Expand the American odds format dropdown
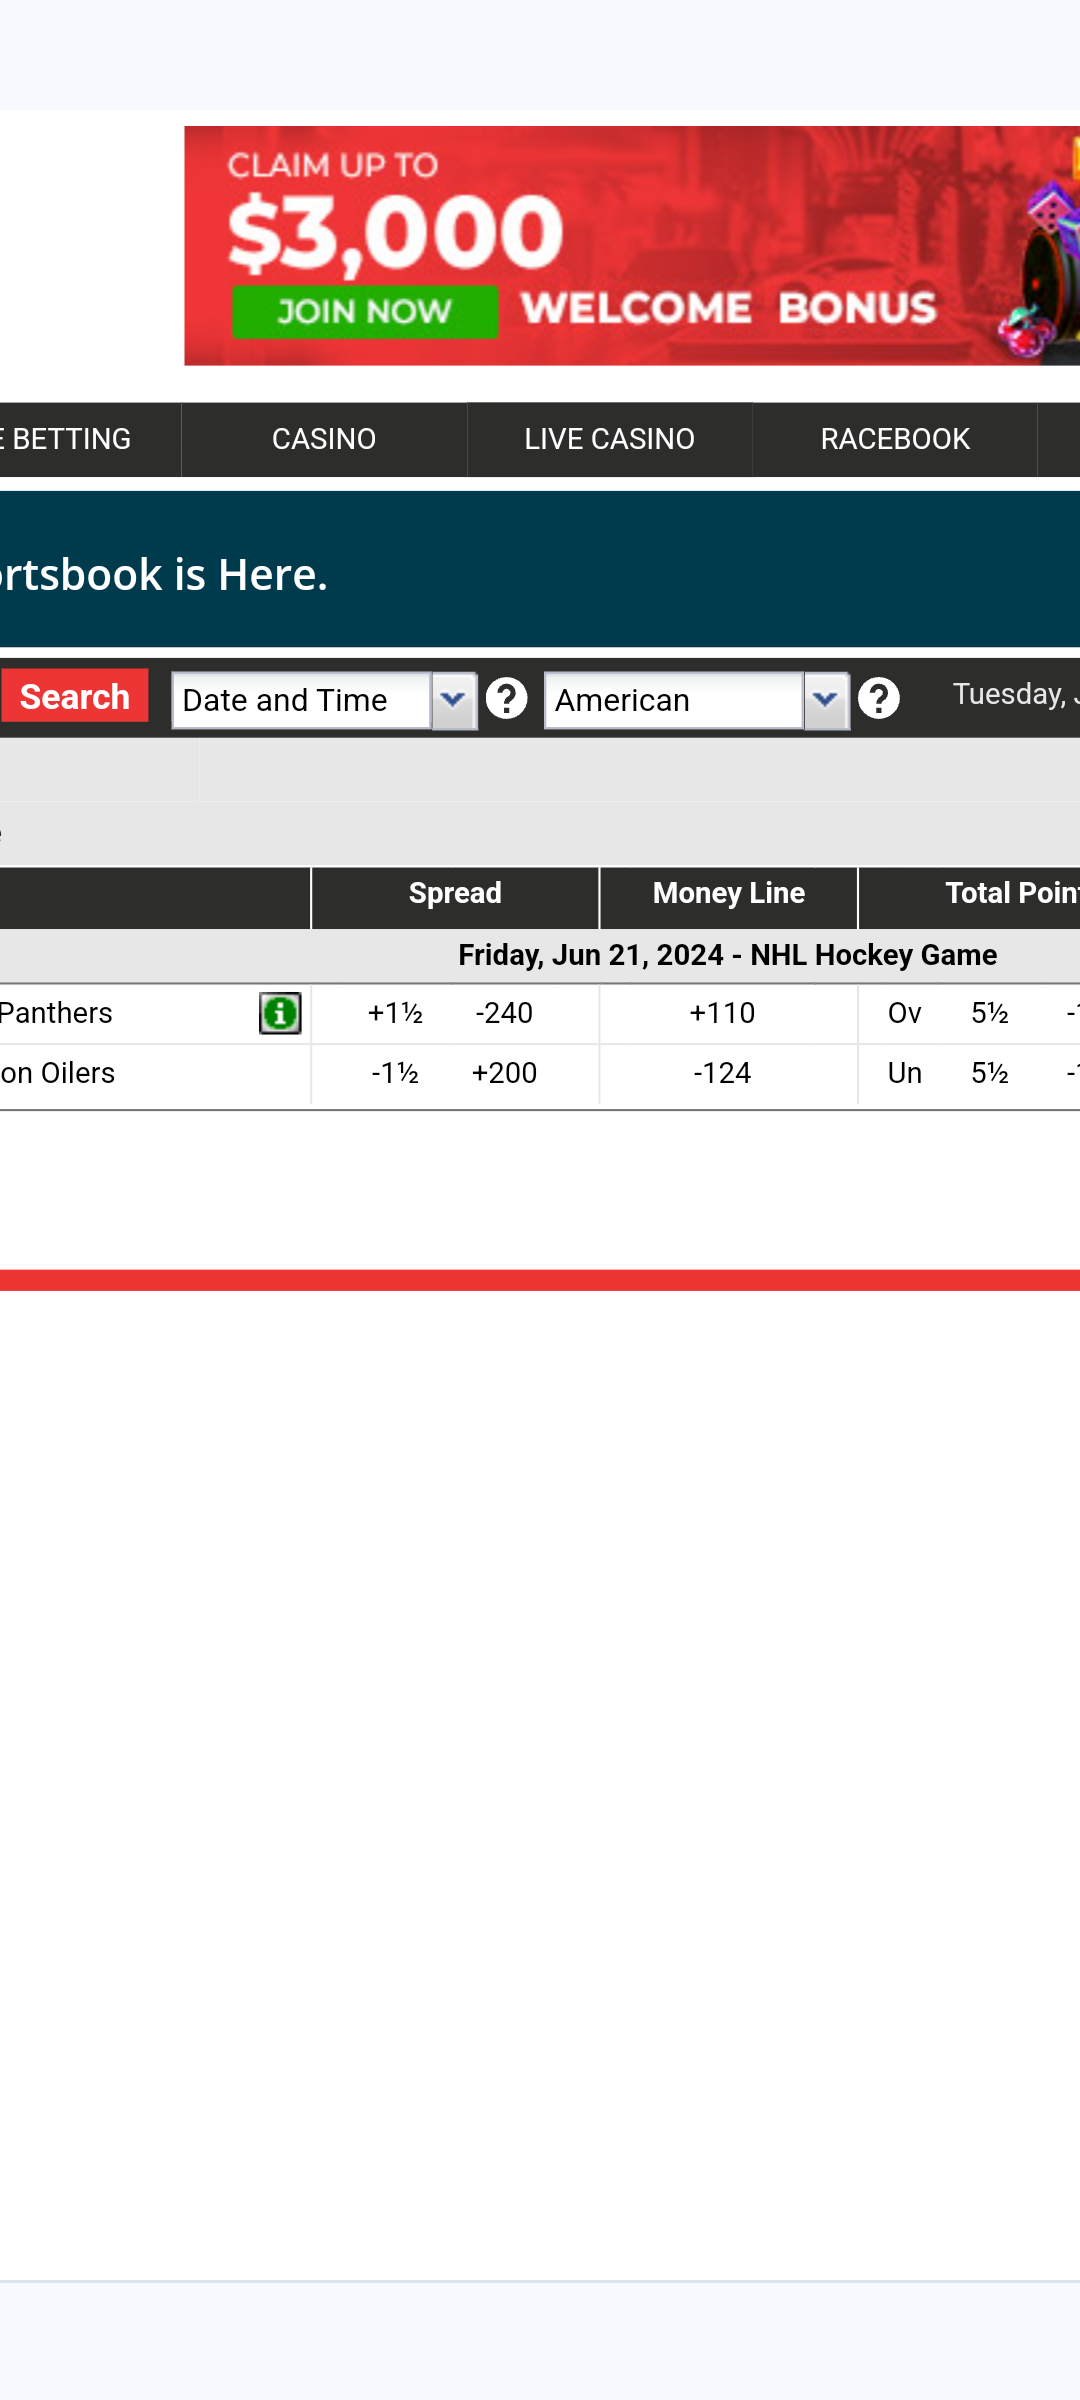 (x=826, y=700)
